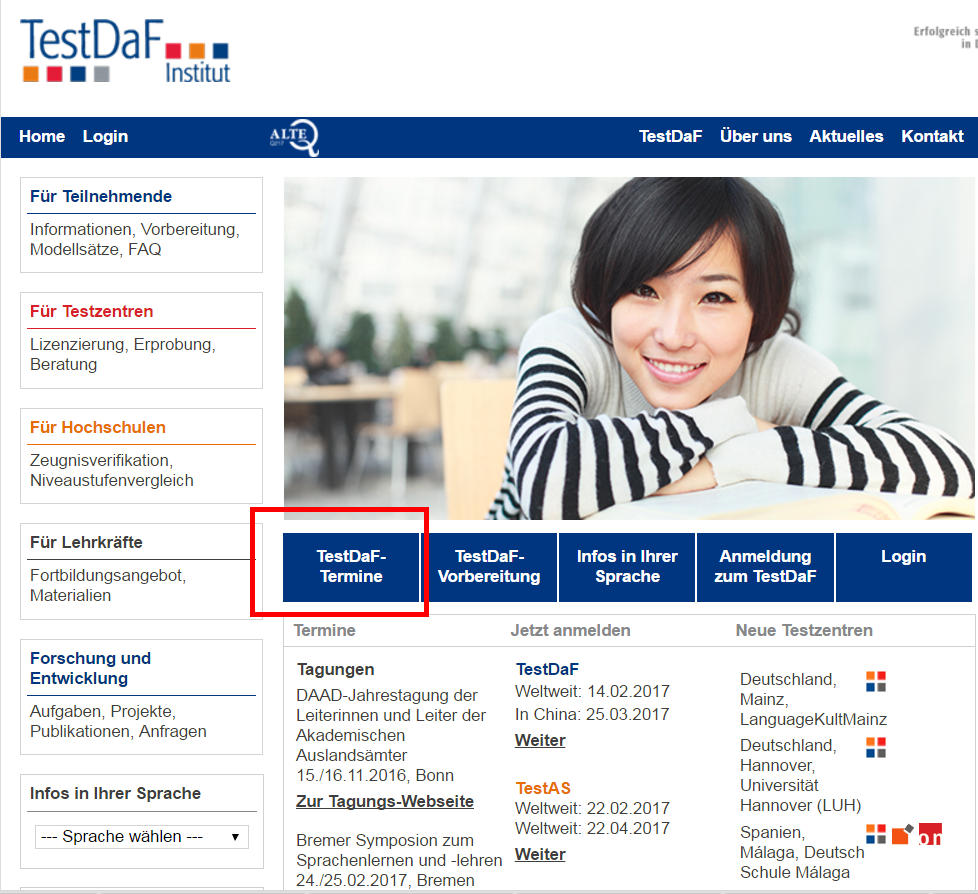
Task: Open the 'Für Teilnehmende' sidebar link
Action: (101, 197)
